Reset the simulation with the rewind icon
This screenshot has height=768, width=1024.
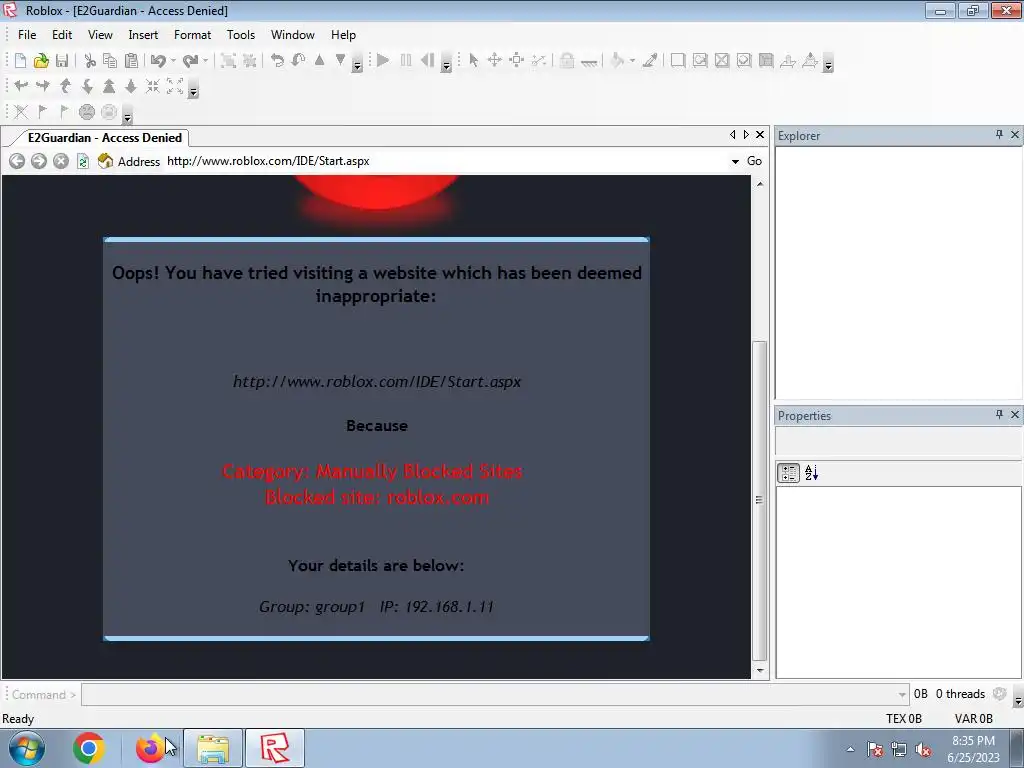click(x=427, y=61)
